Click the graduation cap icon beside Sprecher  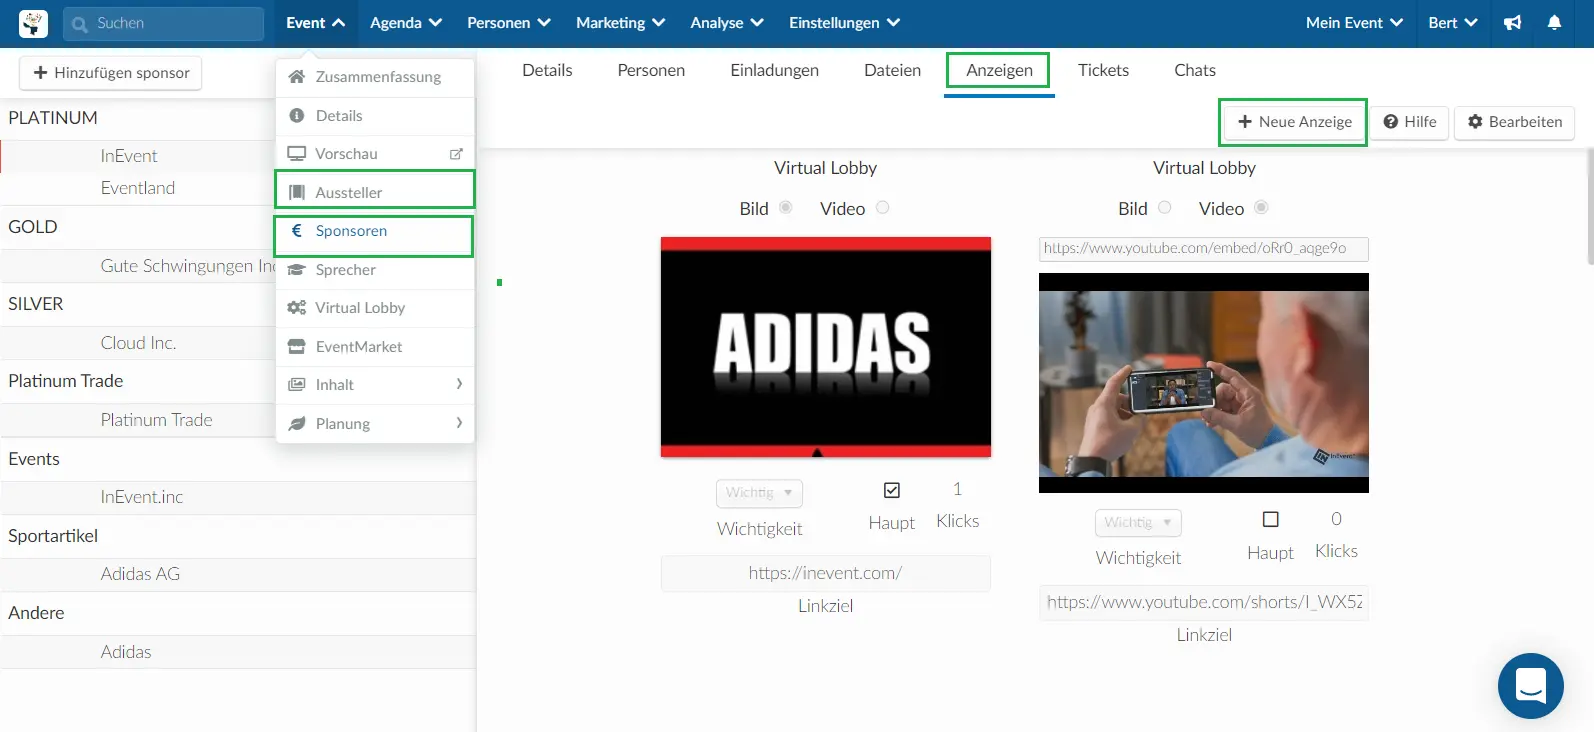[x=296, y=270]
